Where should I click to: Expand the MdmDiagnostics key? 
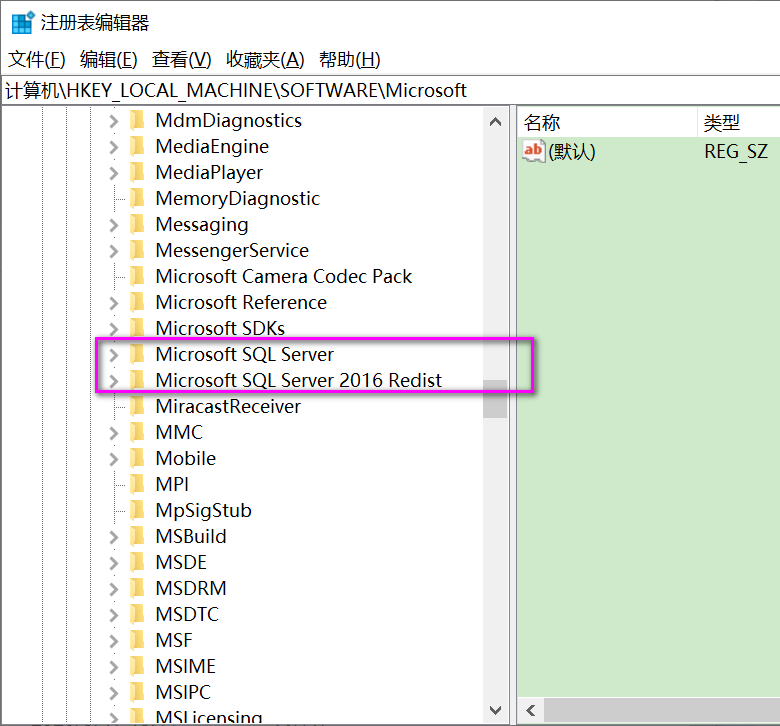(x=114, y=121)
